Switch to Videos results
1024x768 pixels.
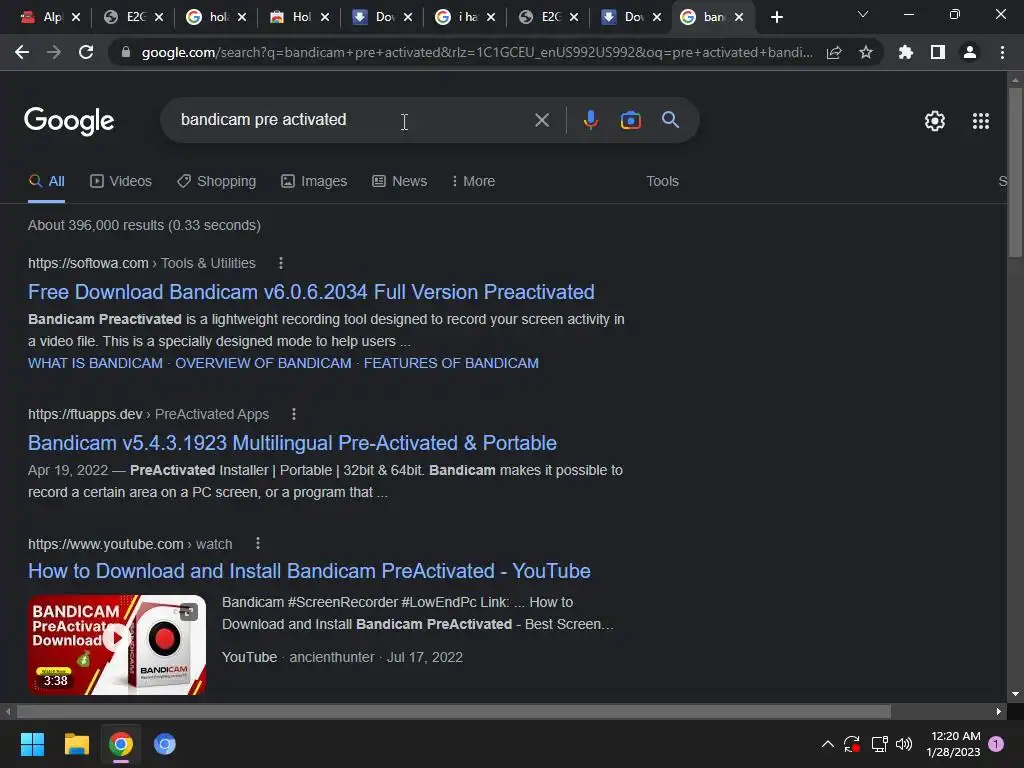(x=121, y=182)
